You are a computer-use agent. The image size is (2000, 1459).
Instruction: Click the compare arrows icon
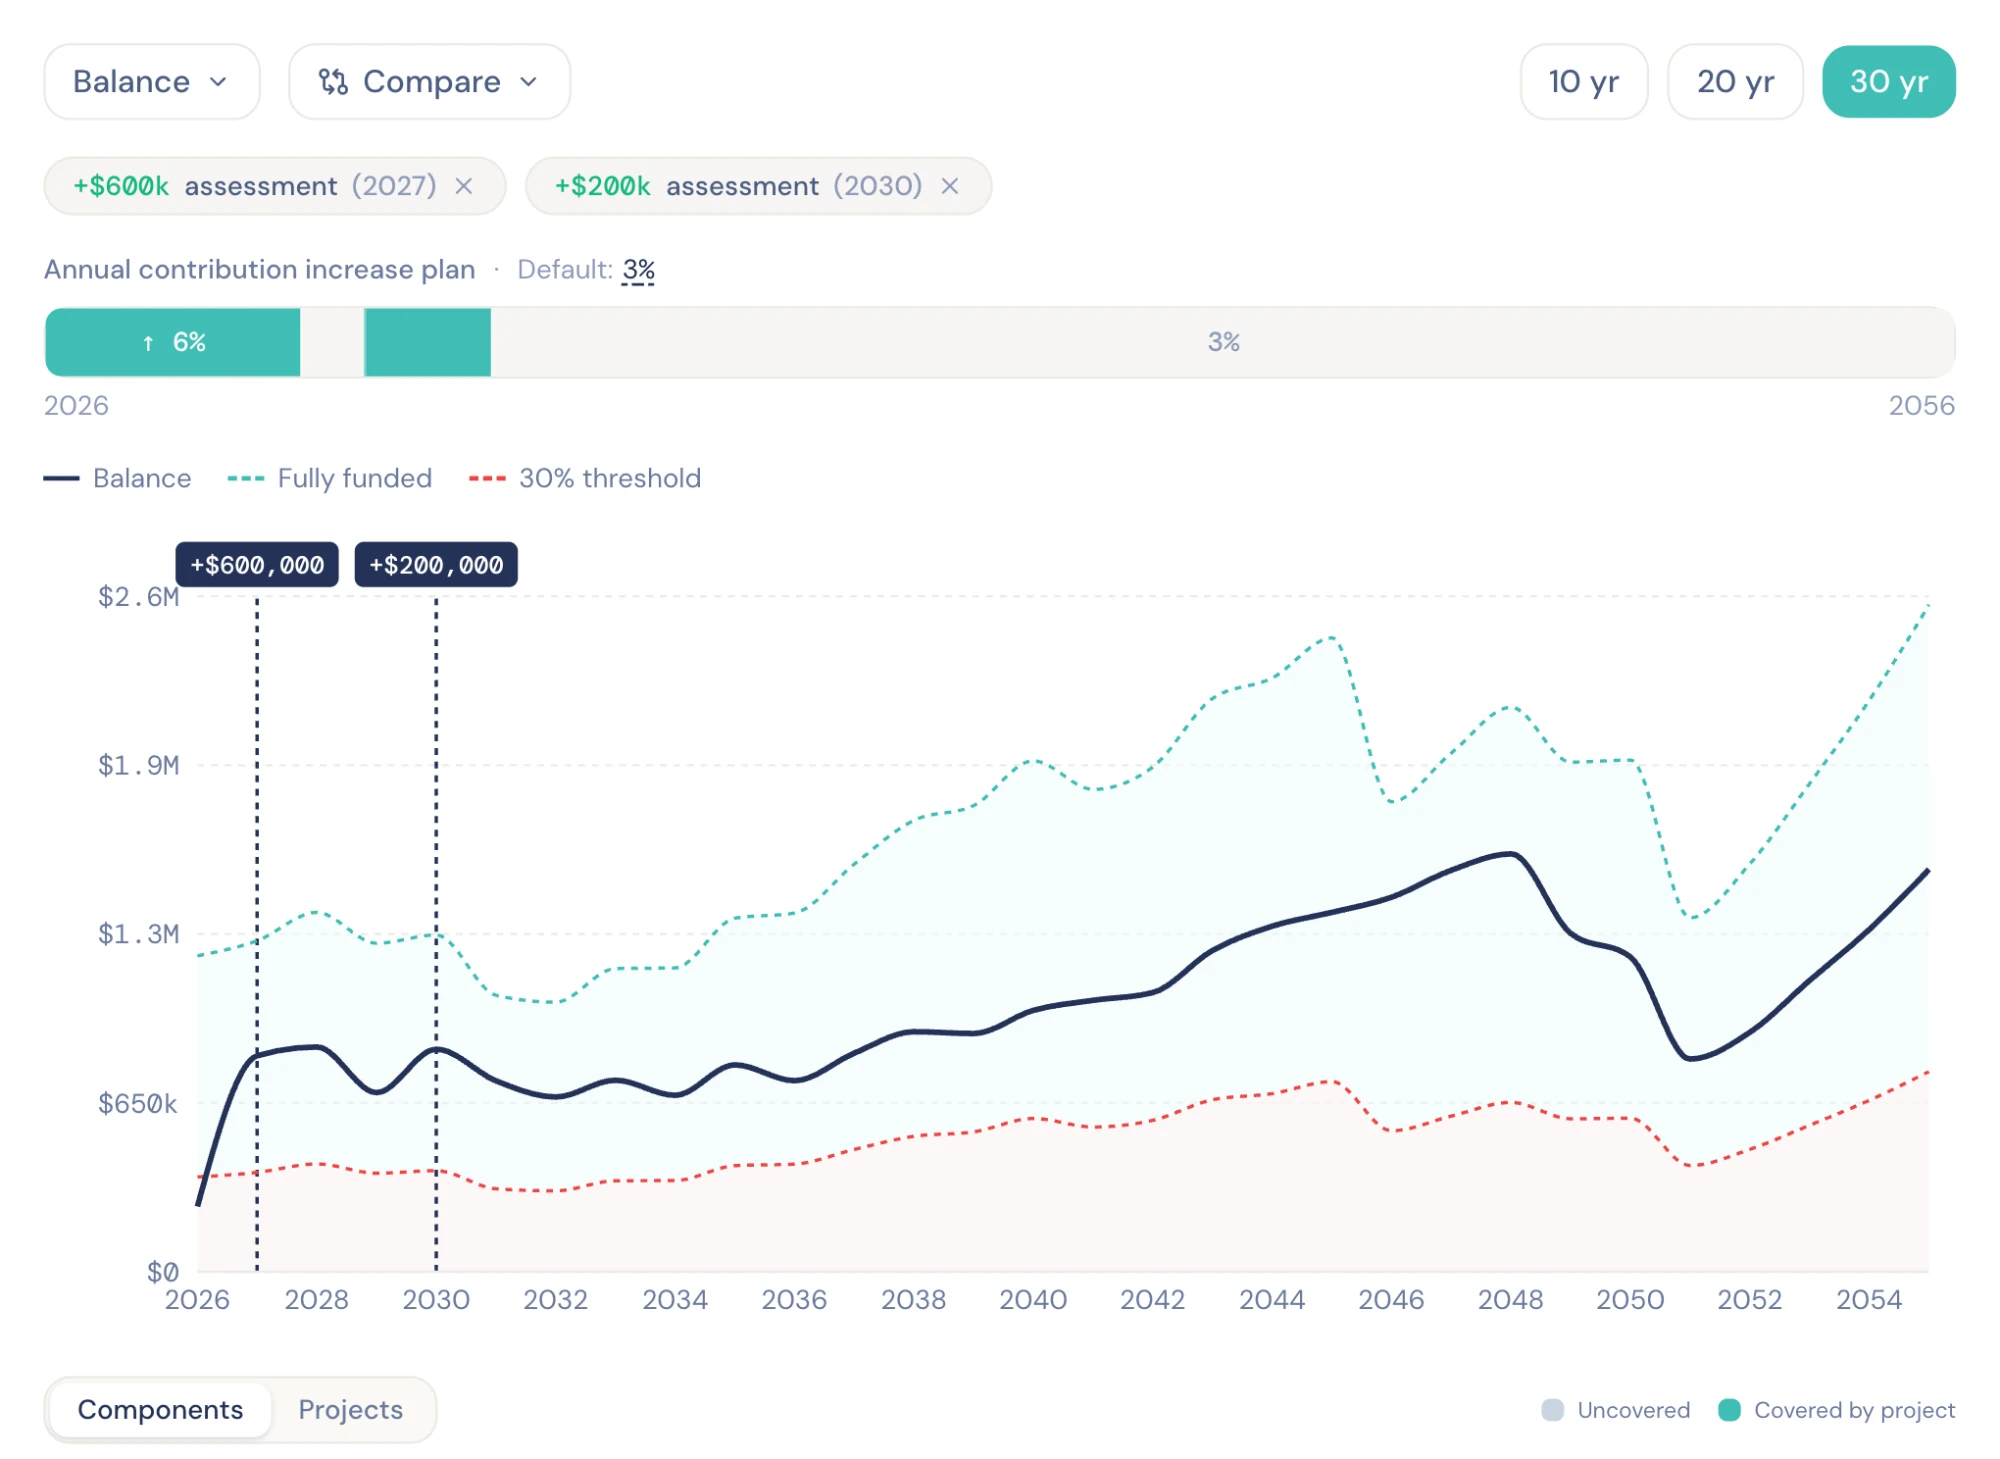pyautogui.click(x=333, y=82)
